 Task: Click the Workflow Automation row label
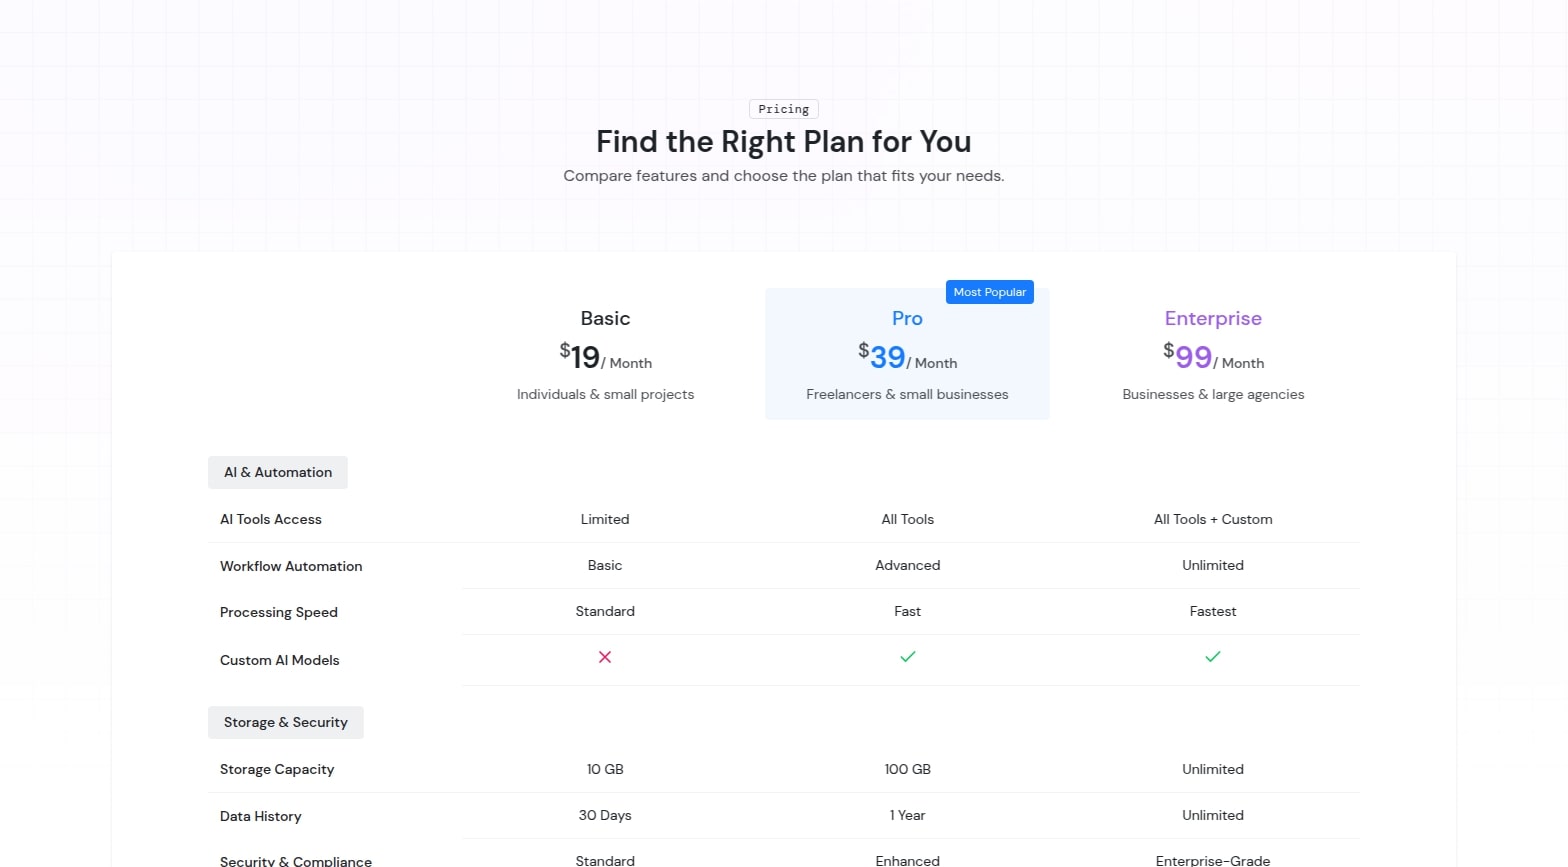coord(291,566)
